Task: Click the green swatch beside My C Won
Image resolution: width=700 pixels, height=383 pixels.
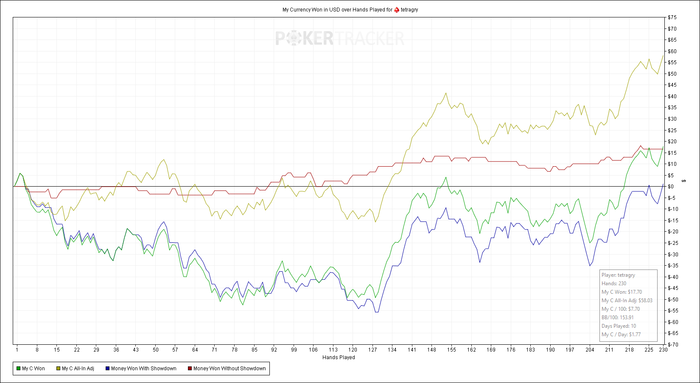Action: pos(18,369)
